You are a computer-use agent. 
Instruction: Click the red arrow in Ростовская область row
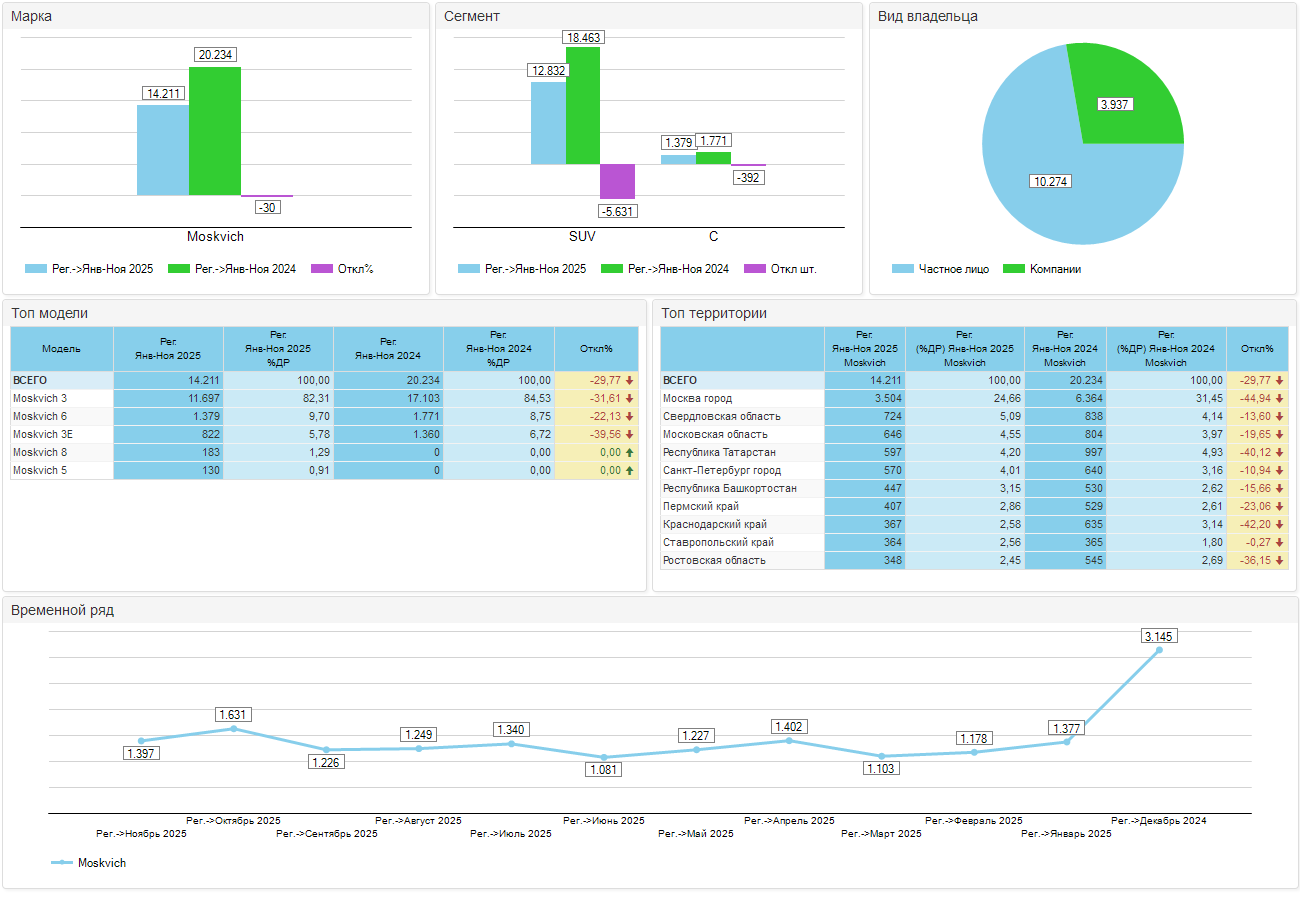click(x=1279, y=560)
